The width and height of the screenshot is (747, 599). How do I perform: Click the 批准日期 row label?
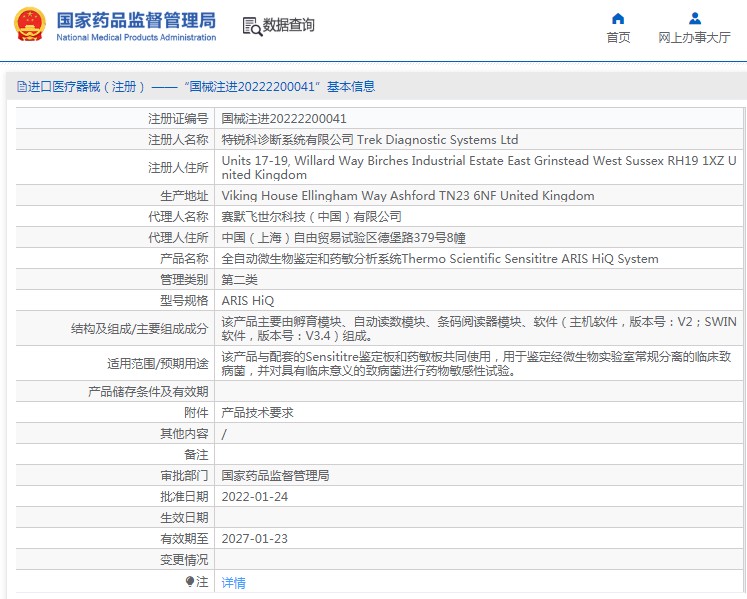point(184,497)
